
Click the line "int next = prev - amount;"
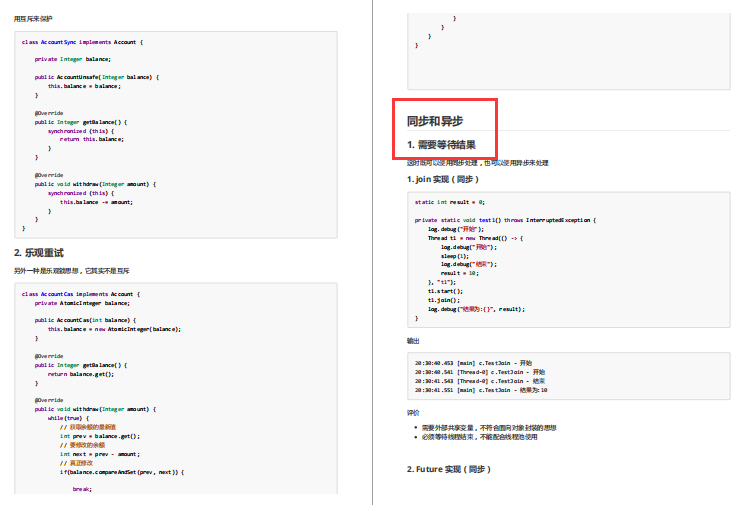100,454
